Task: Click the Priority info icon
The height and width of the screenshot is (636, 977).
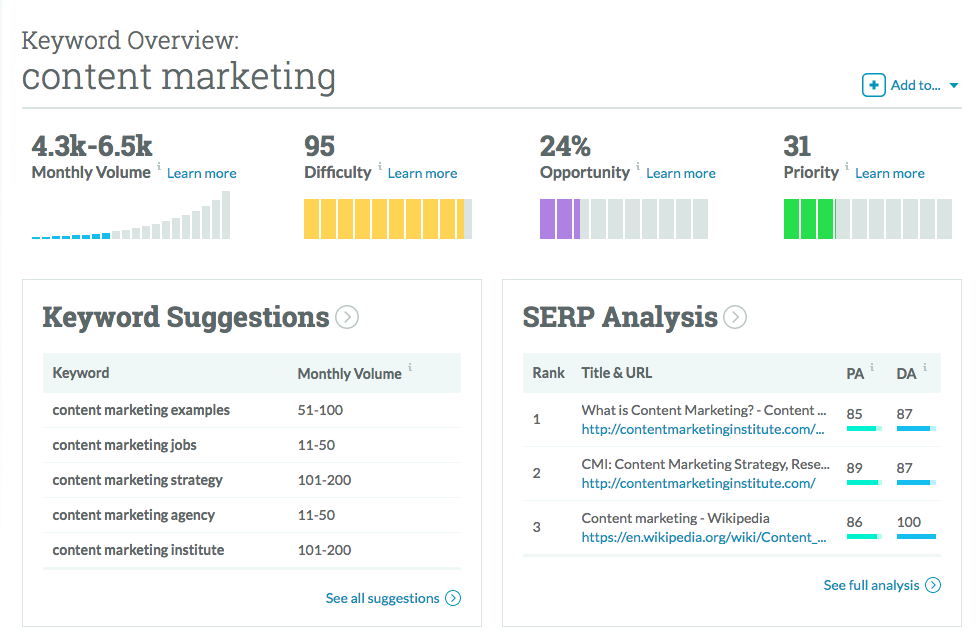Action: click(847, 166)
